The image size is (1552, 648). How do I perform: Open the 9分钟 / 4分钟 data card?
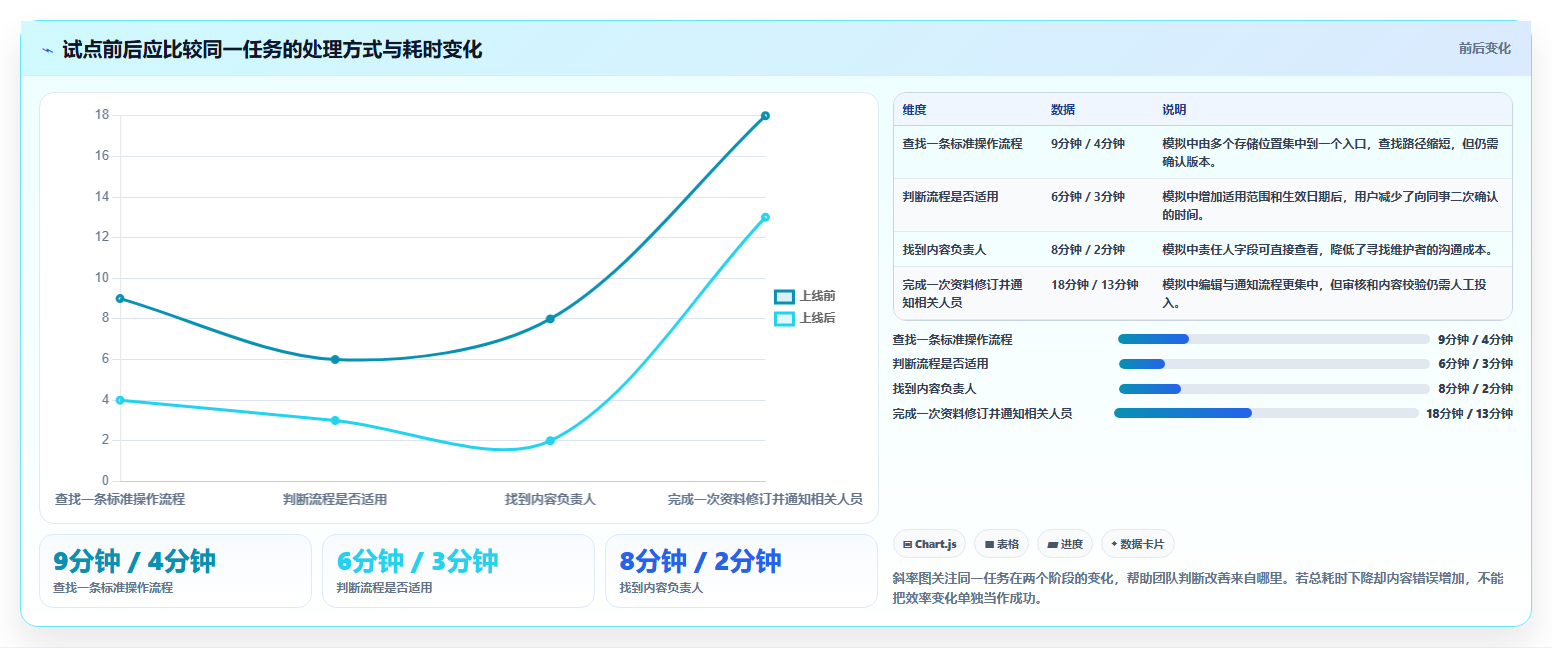coord(175,571)
